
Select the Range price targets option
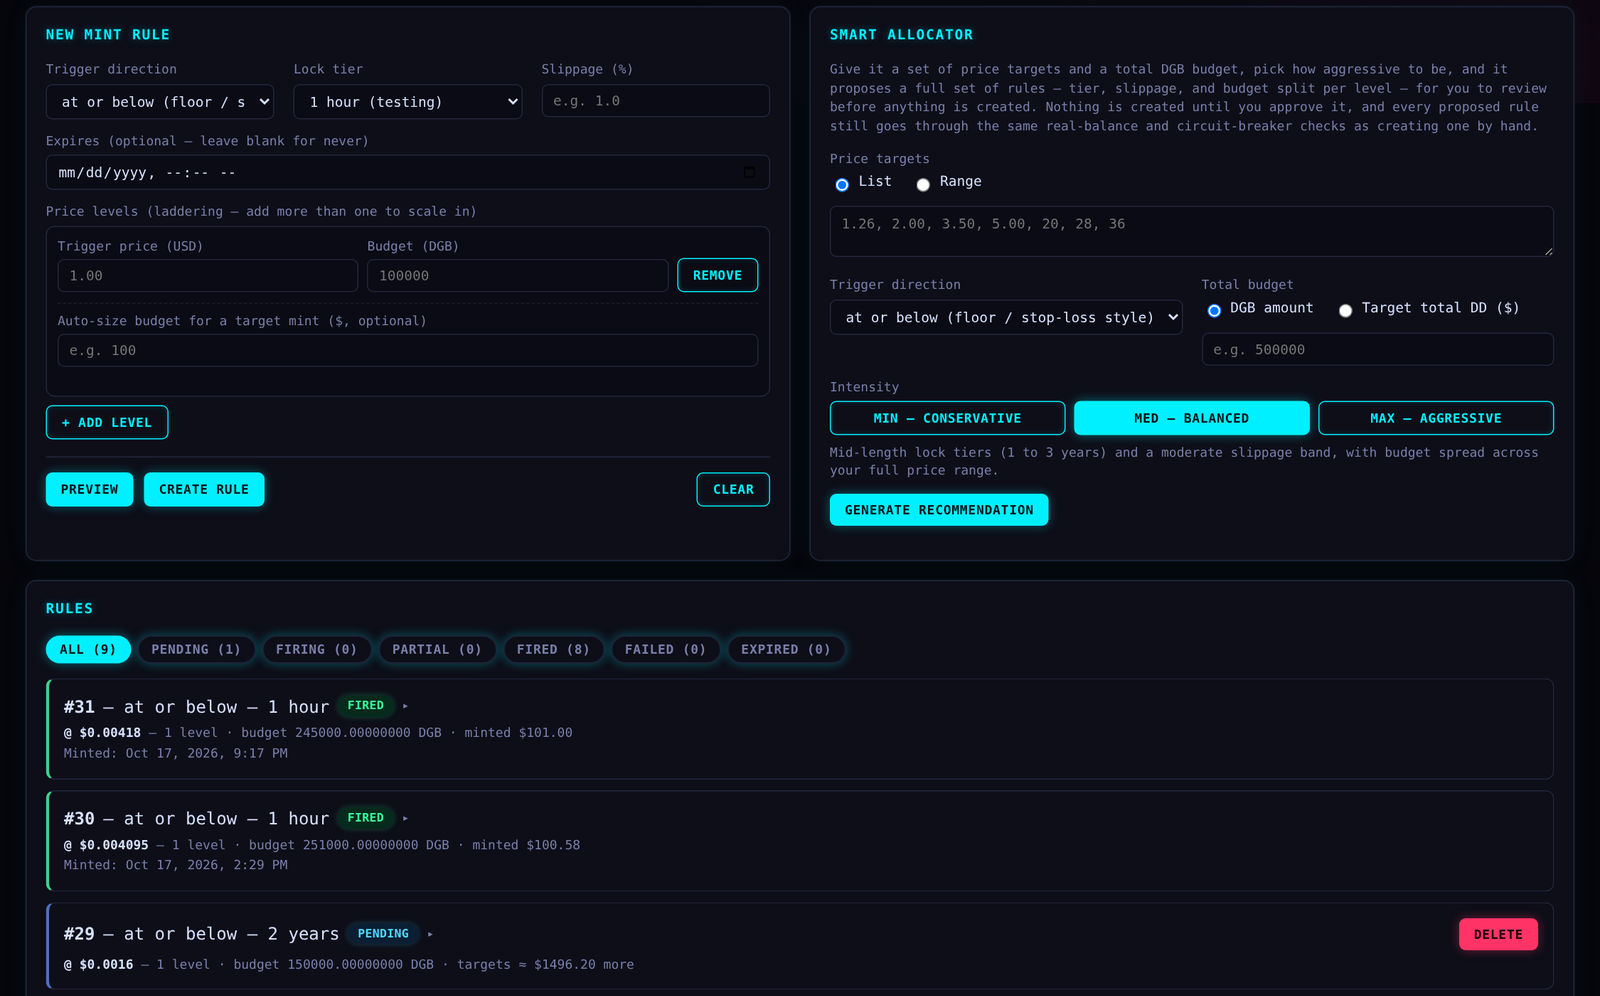[923, 184]
